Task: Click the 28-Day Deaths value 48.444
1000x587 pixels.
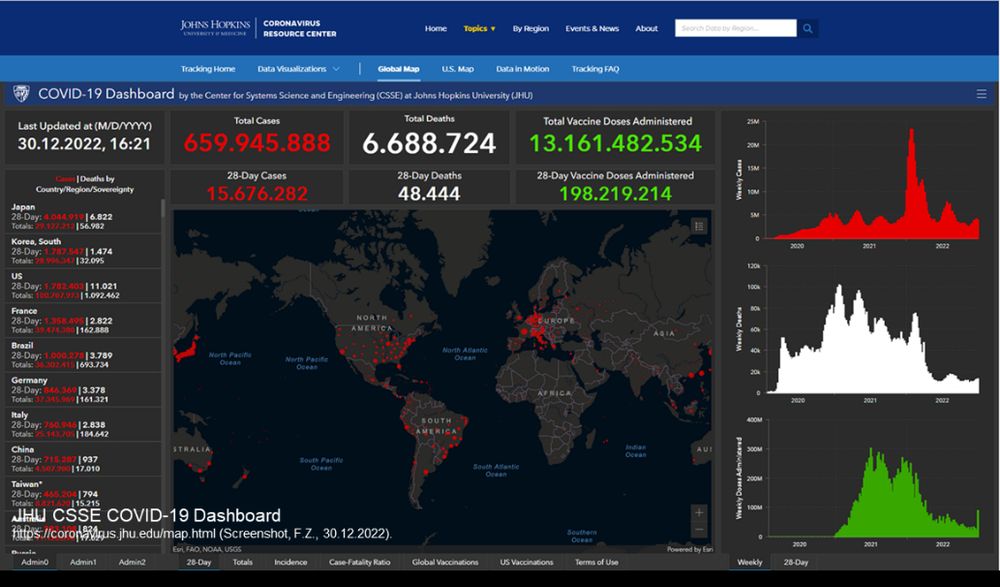Action: pyautogui.click(x=429, y=193)
